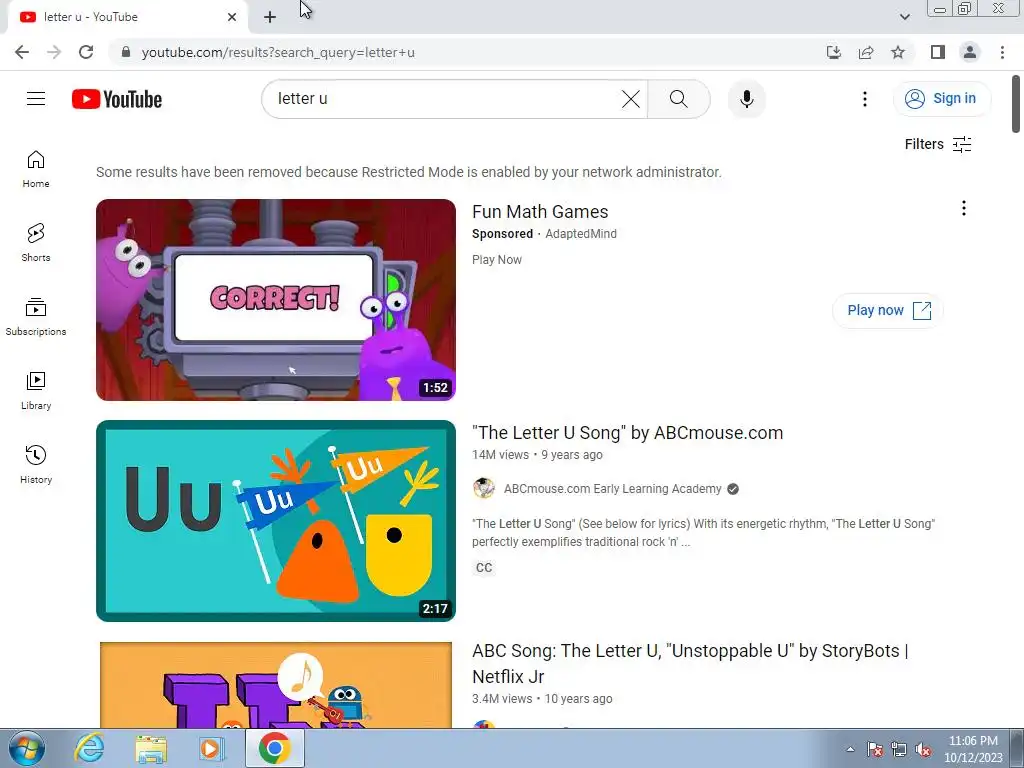Screen dimensions: 1024x768
Task: Click Chrome forward button
Action: click(54, 52)
